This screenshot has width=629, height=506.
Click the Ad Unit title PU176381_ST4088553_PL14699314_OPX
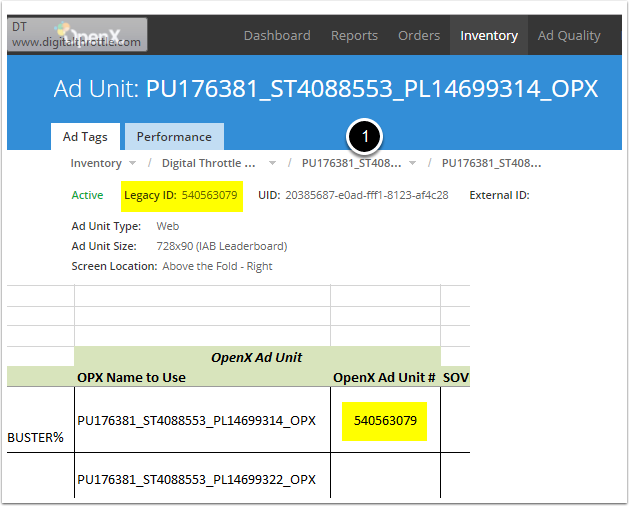(x=372, y=89)
